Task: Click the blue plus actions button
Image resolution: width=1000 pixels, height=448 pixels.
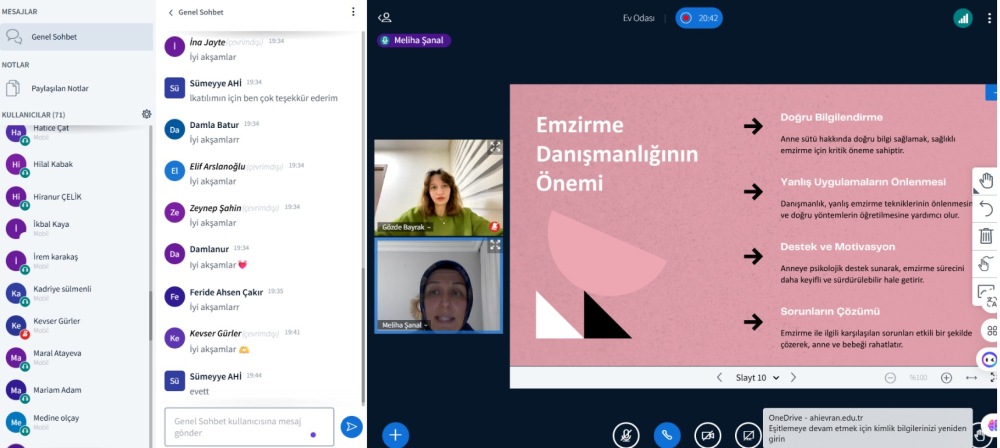Action: [x=396, y=434]
